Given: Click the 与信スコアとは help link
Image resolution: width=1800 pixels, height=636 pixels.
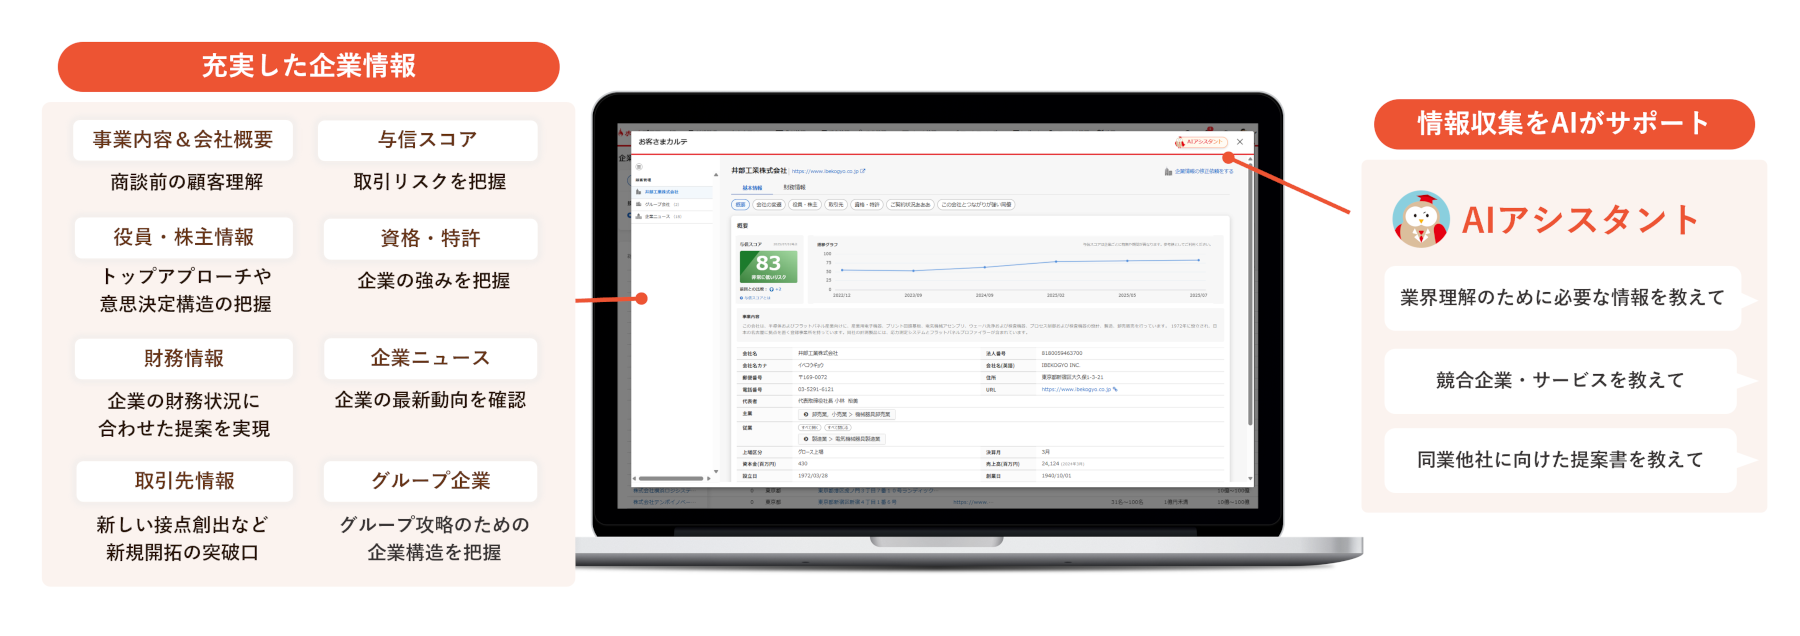Looking at the screenshot, I should point(756,298).
